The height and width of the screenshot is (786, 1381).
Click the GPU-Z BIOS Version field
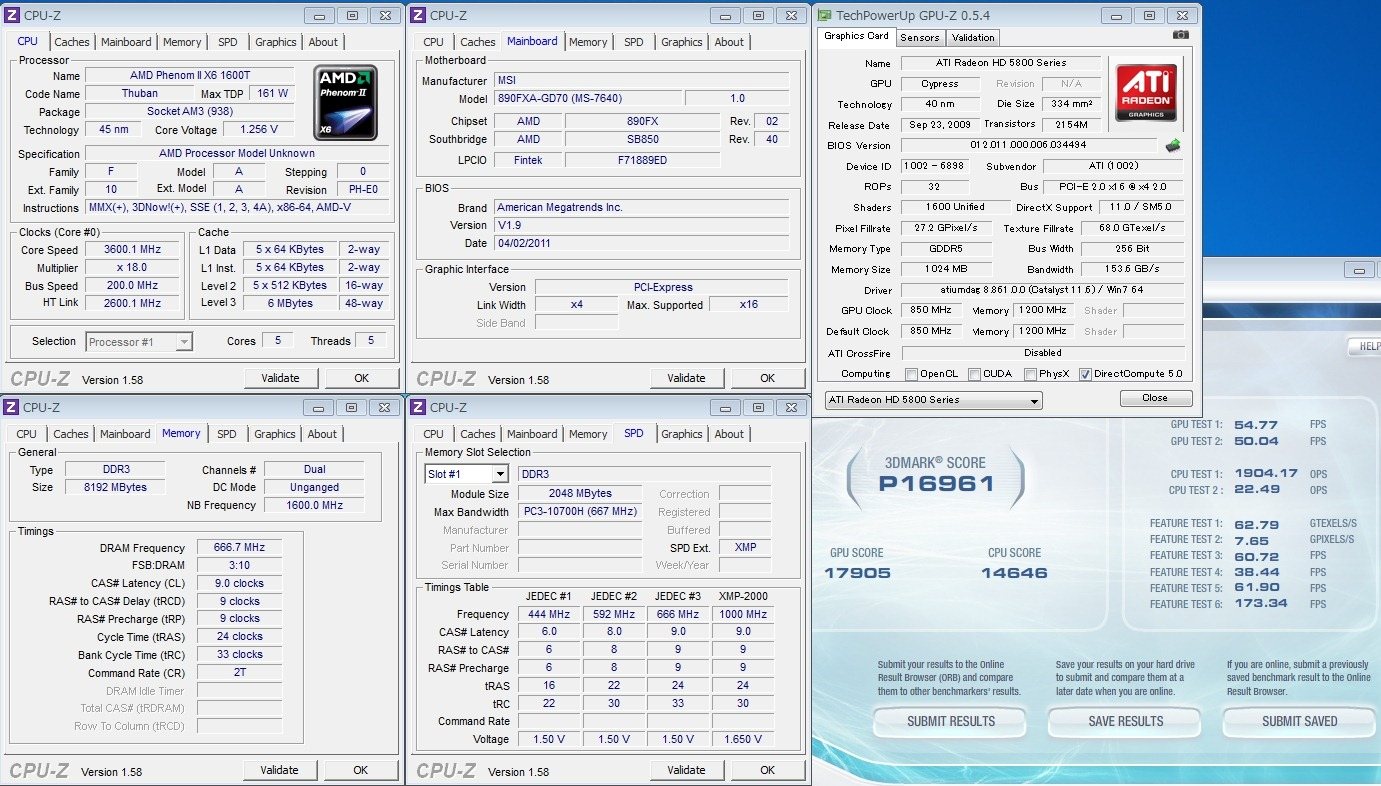point(1029,146)
